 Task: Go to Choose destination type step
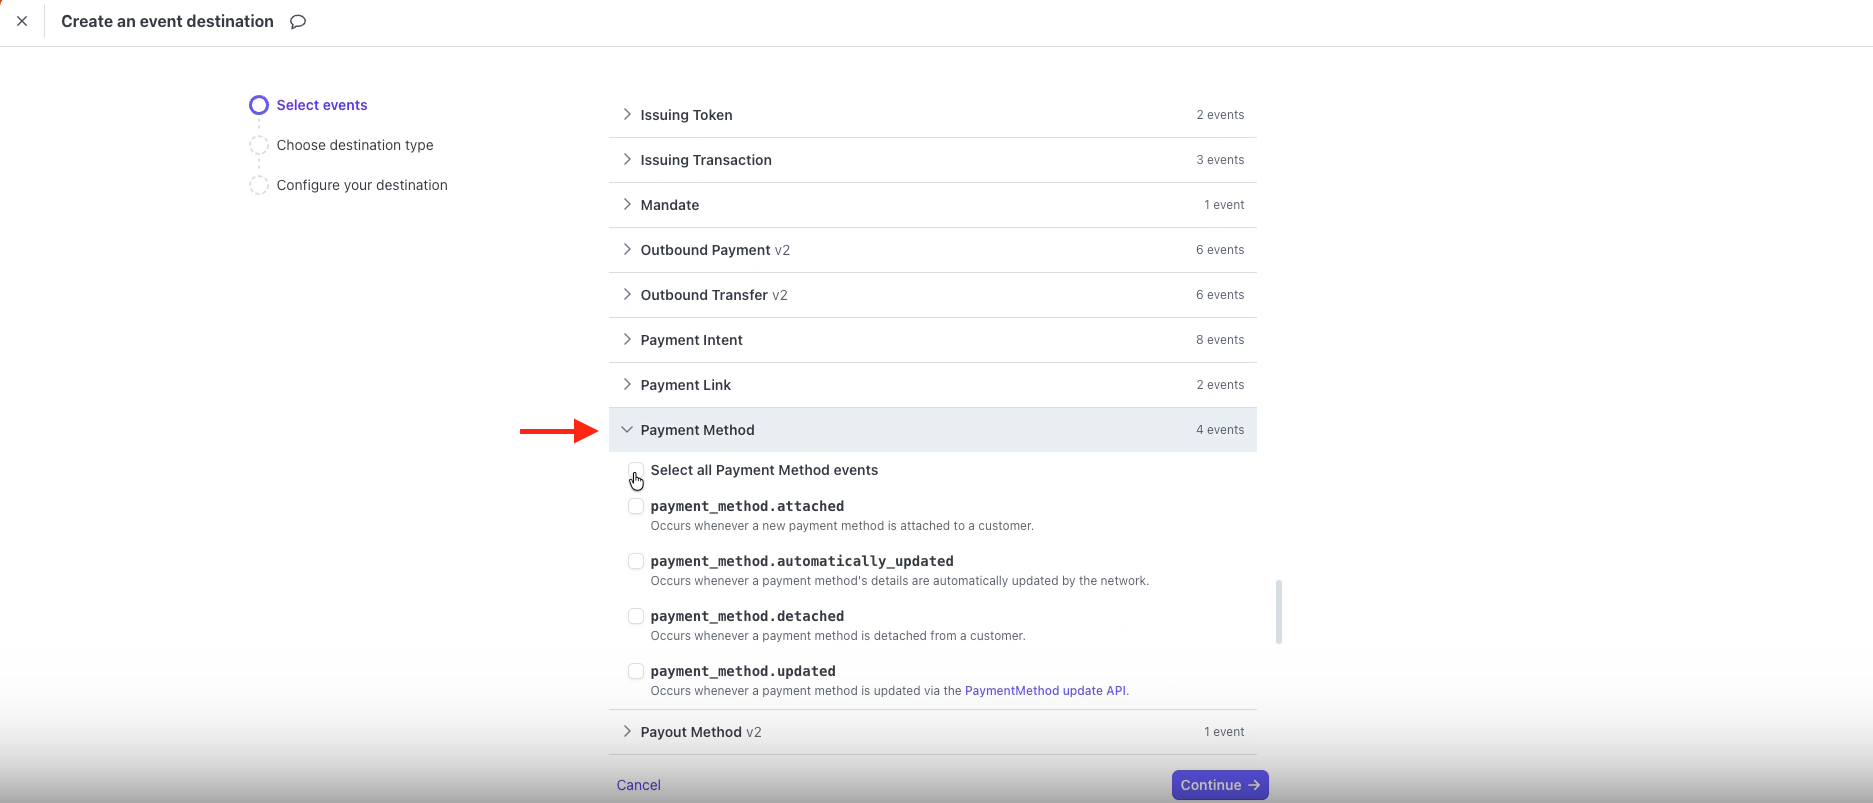coord(355,145)
